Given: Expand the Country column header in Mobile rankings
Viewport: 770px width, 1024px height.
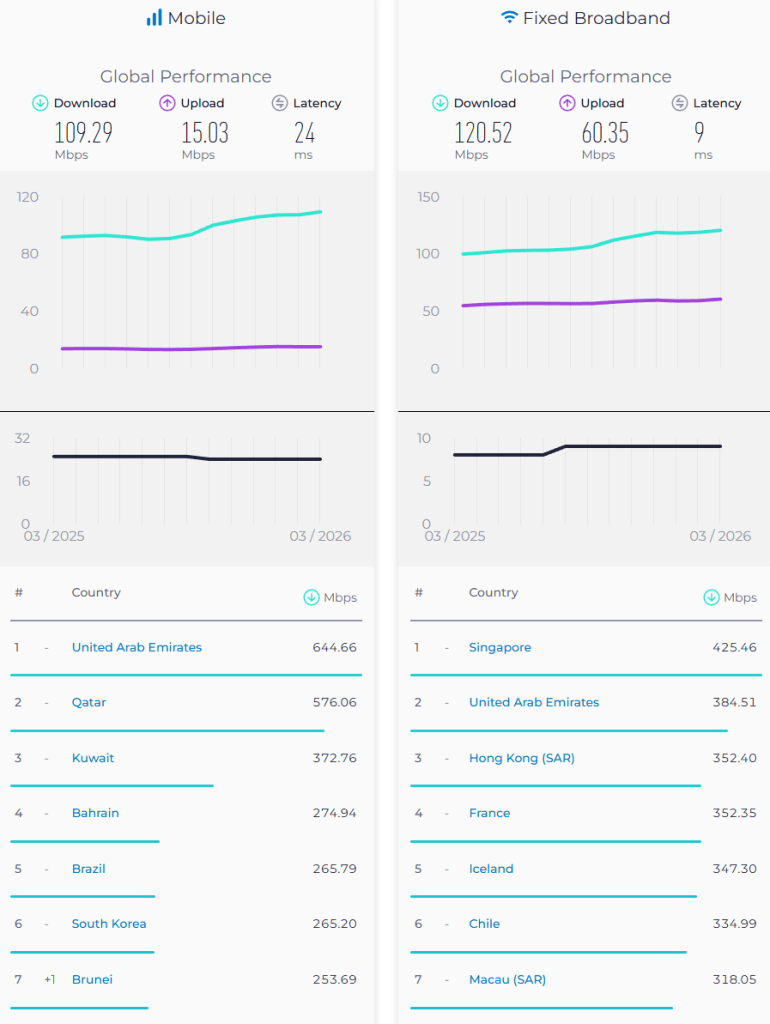Looking at the screenshot, I should (96, 592).
